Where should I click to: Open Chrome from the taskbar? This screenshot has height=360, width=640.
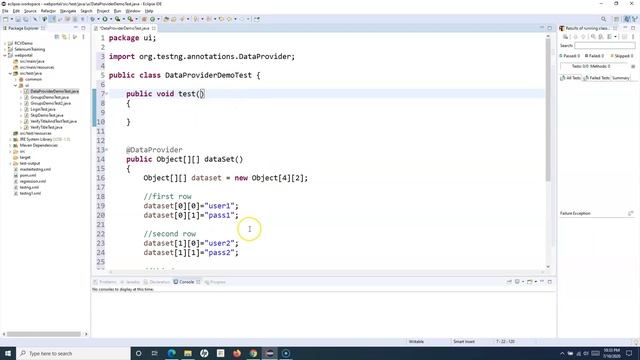(253, 353)
